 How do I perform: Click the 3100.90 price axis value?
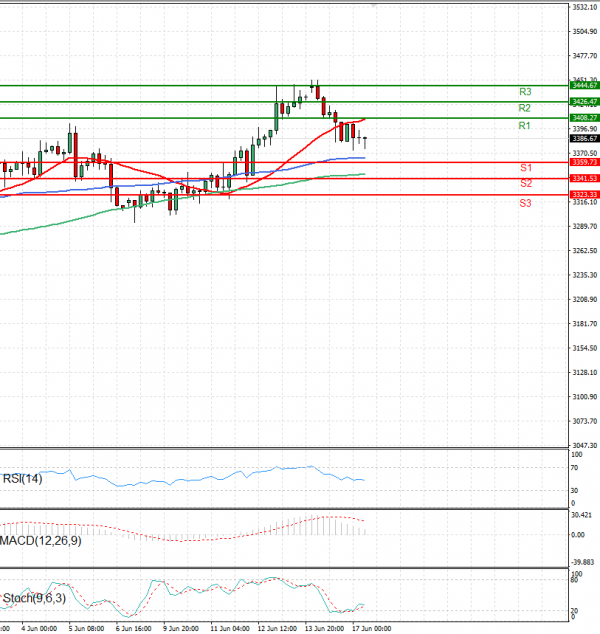(585, 397)
